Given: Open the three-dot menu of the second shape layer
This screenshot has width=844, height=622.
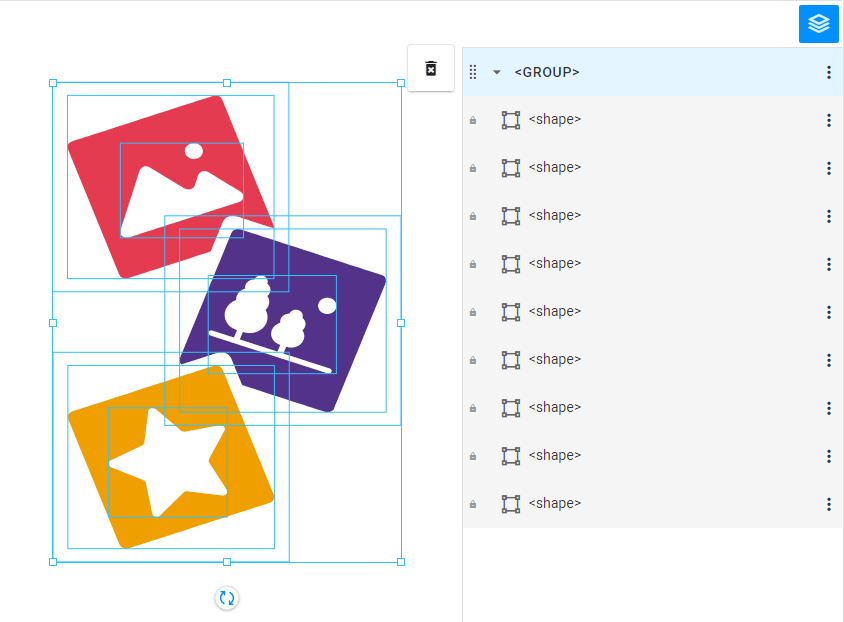Looking at the screenshot, I should point(828,168).
